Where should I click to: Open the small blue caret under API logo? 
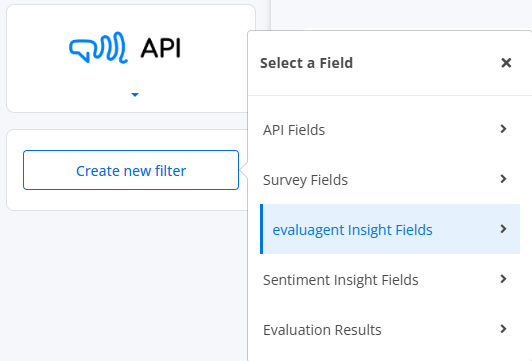point(135,95)
